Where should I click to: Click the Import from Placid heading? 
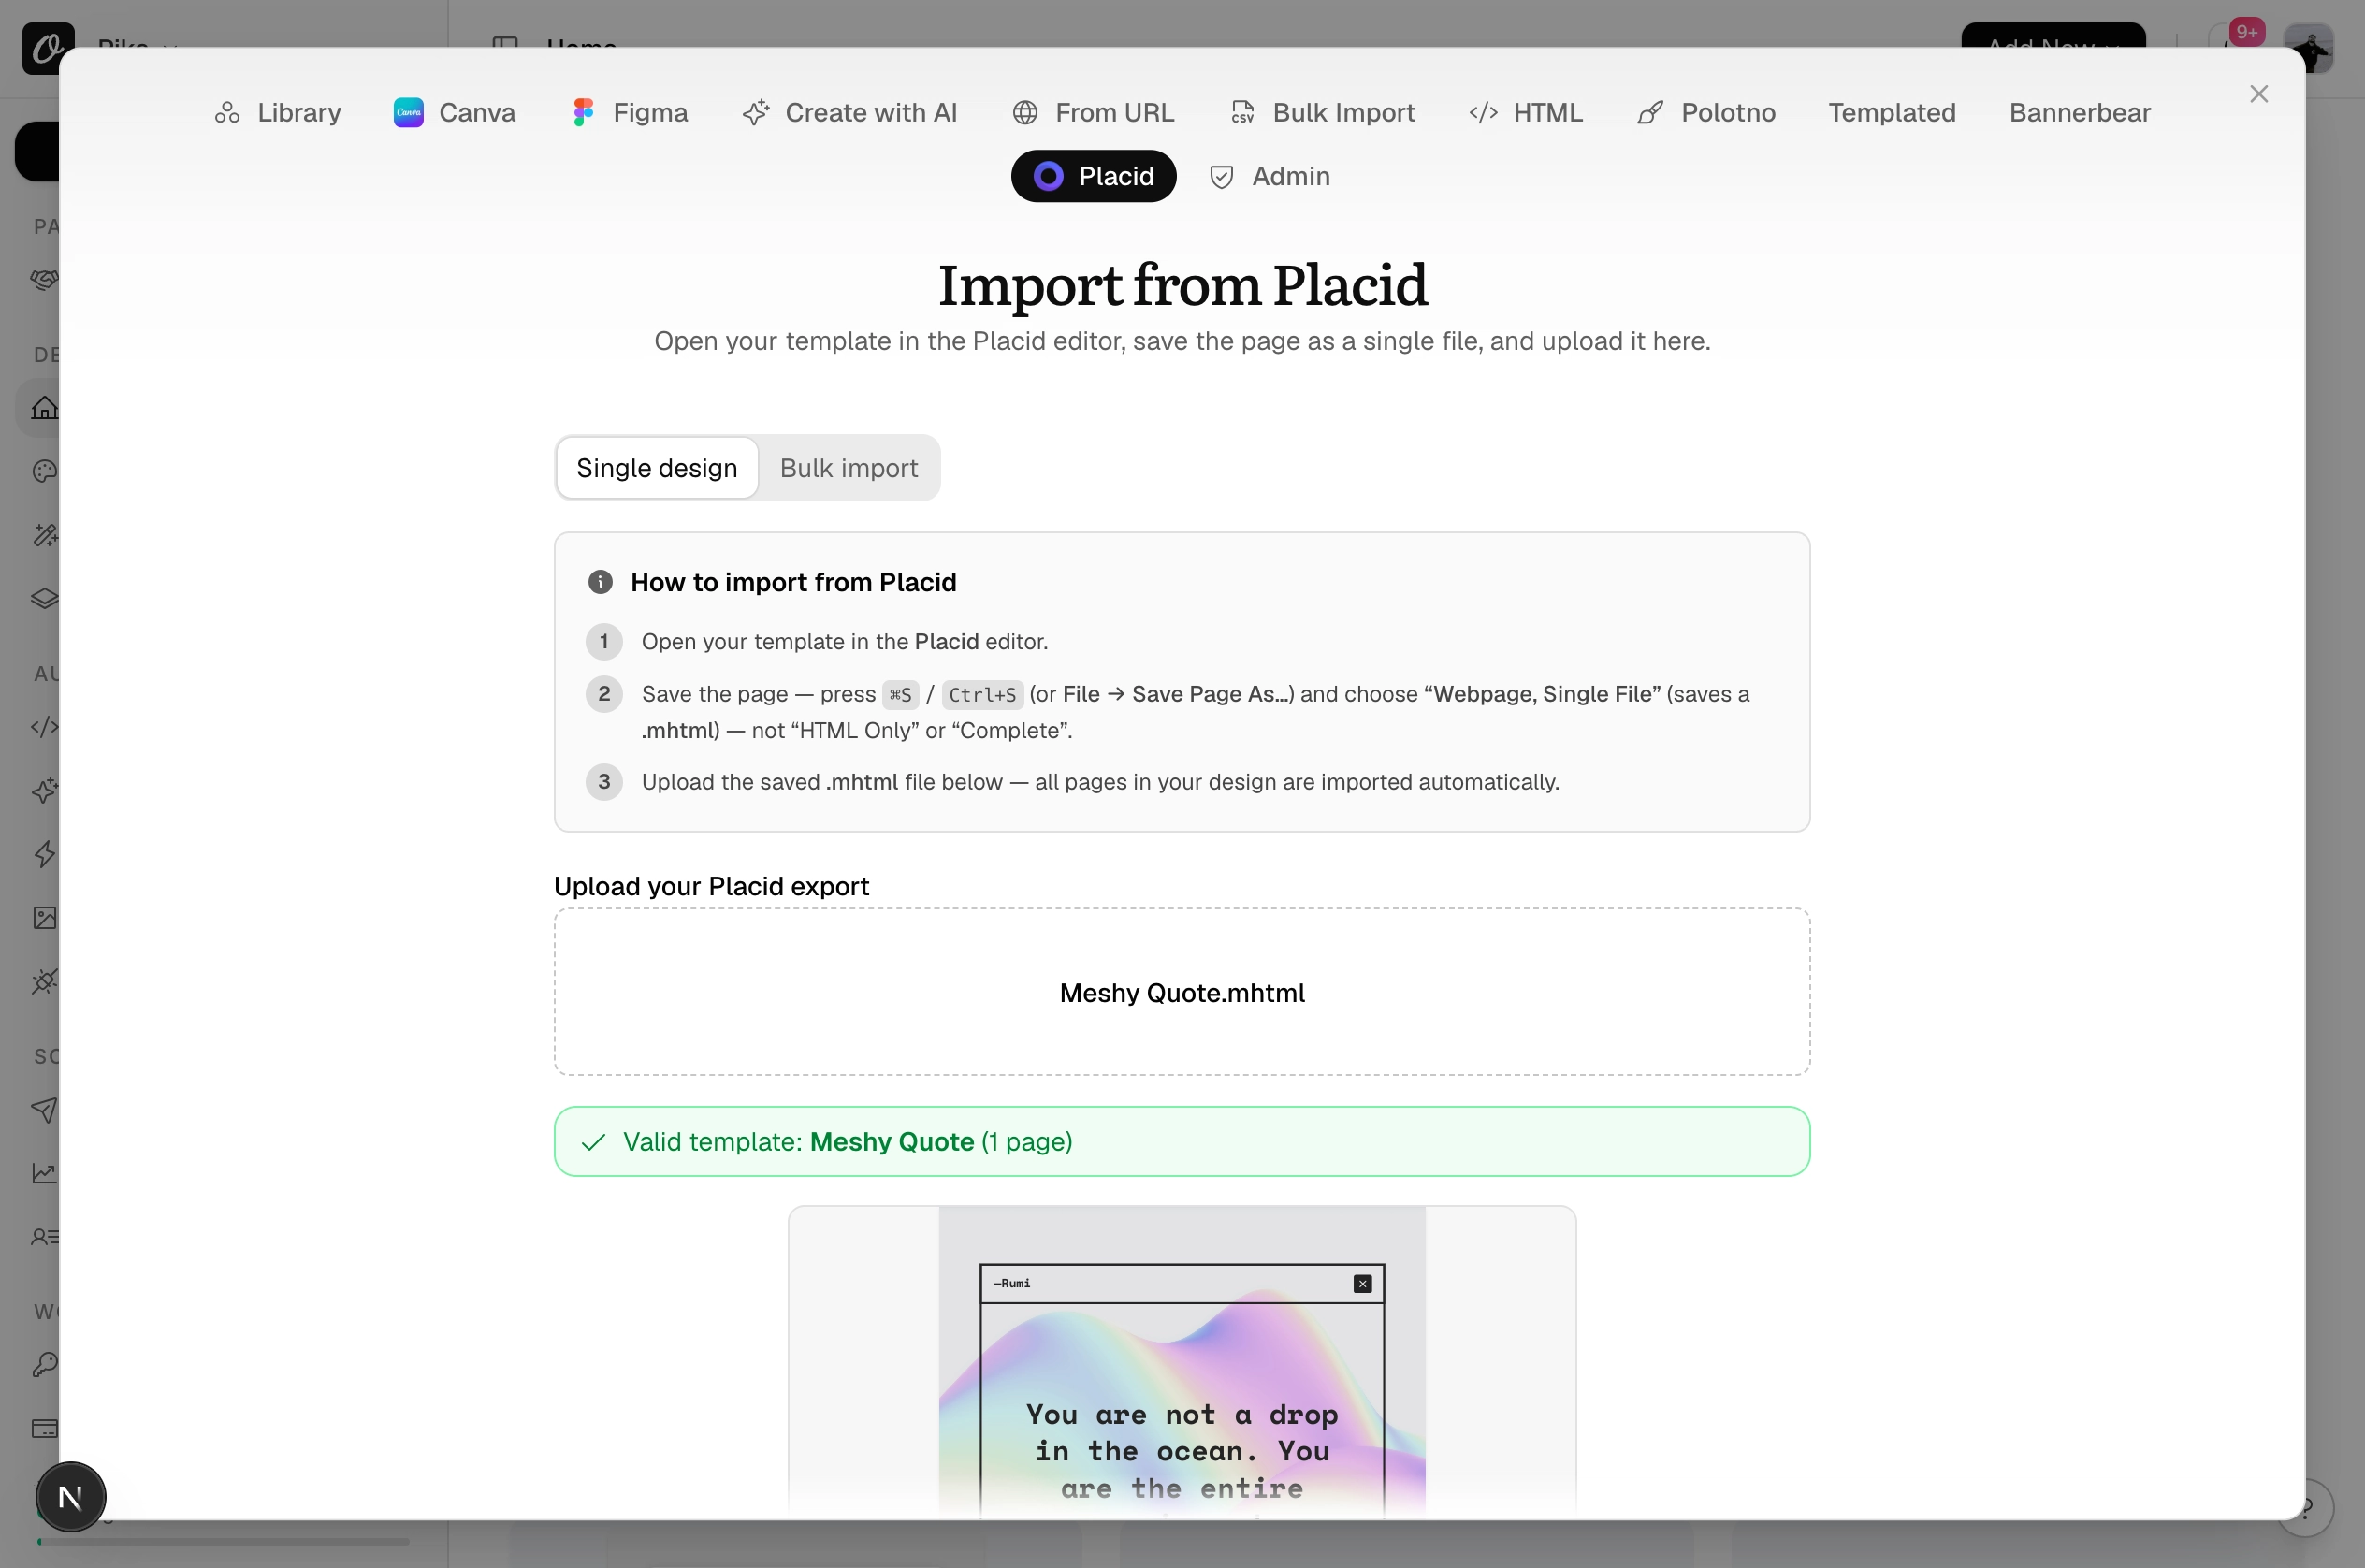[1182, 286]
